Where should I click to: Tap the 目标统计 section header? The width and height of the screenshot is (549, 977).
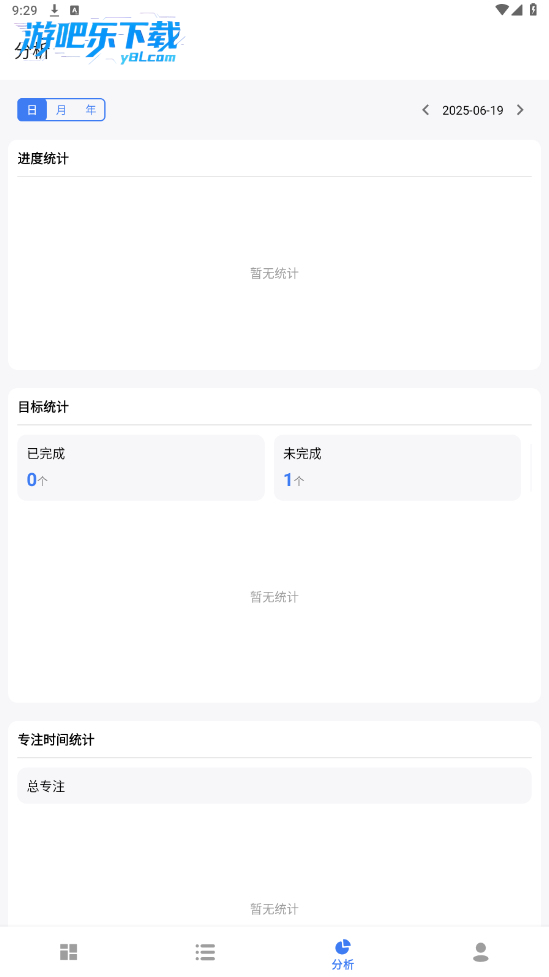[43, 407]
